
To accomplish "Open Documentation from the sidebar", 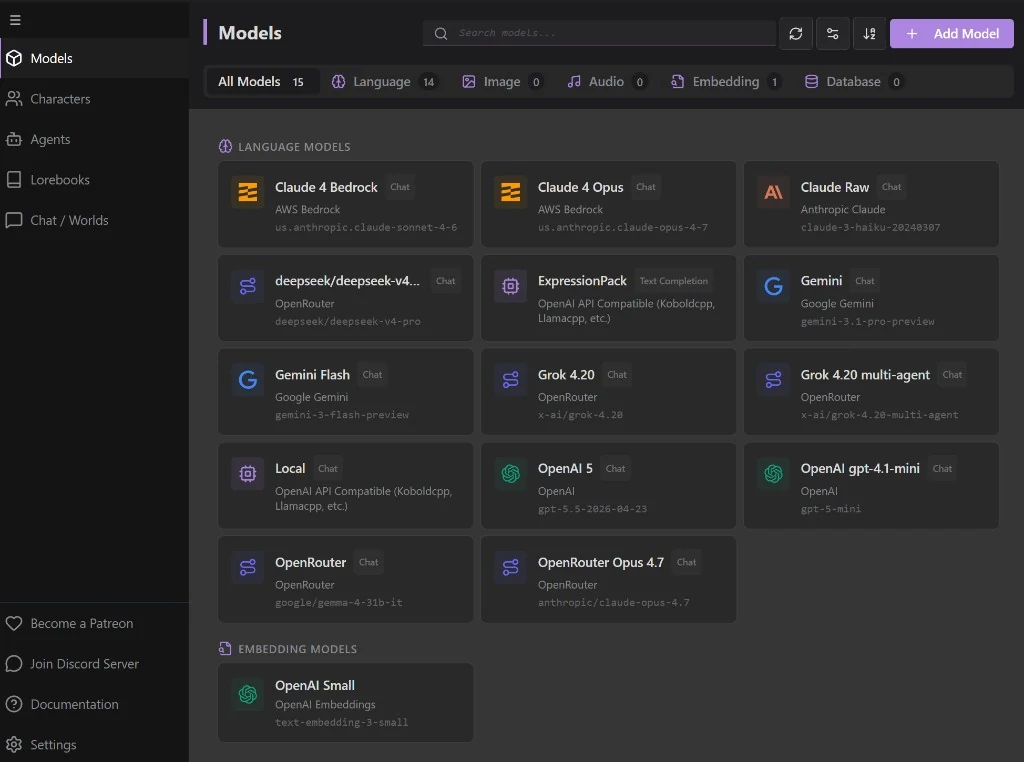I will coord(95,705).
